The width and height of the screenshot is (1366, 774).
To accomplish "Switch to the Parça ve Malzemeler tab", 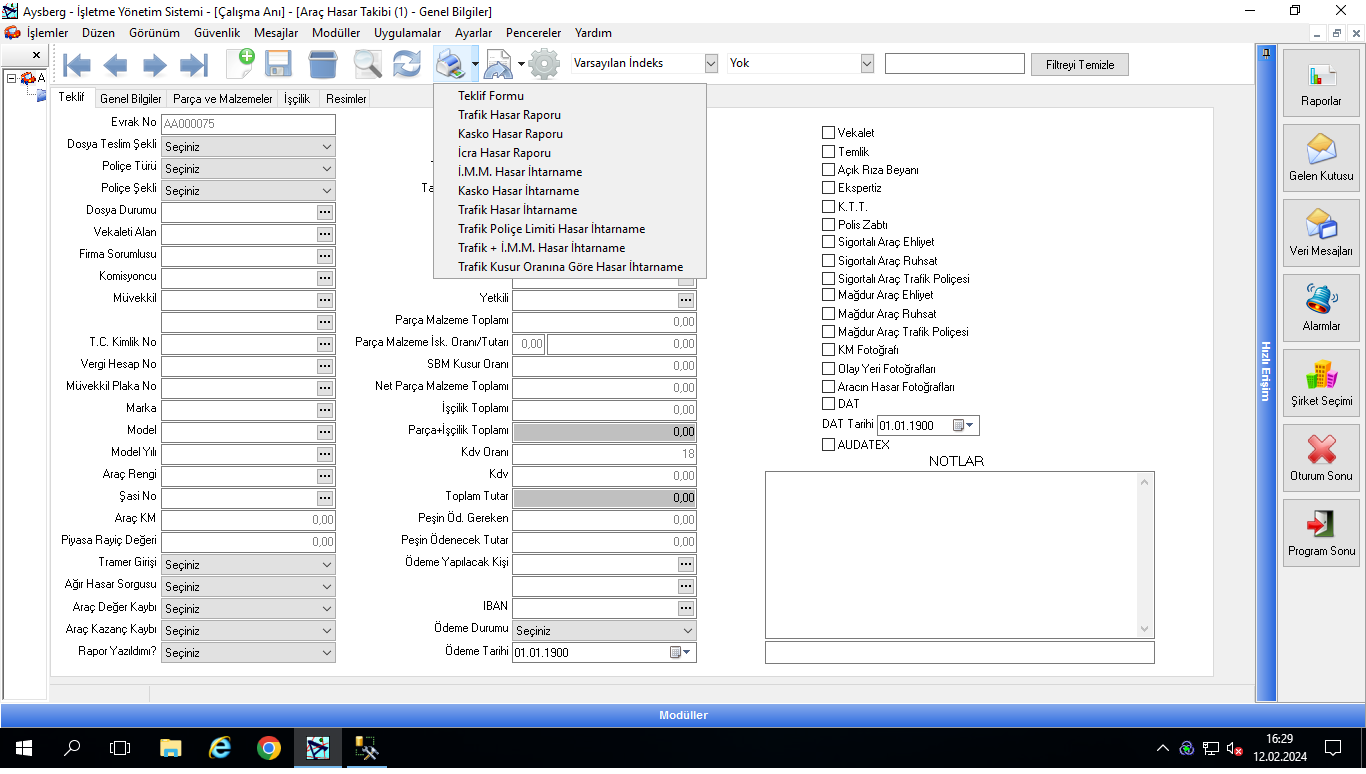I will click(x=222, y=99).
